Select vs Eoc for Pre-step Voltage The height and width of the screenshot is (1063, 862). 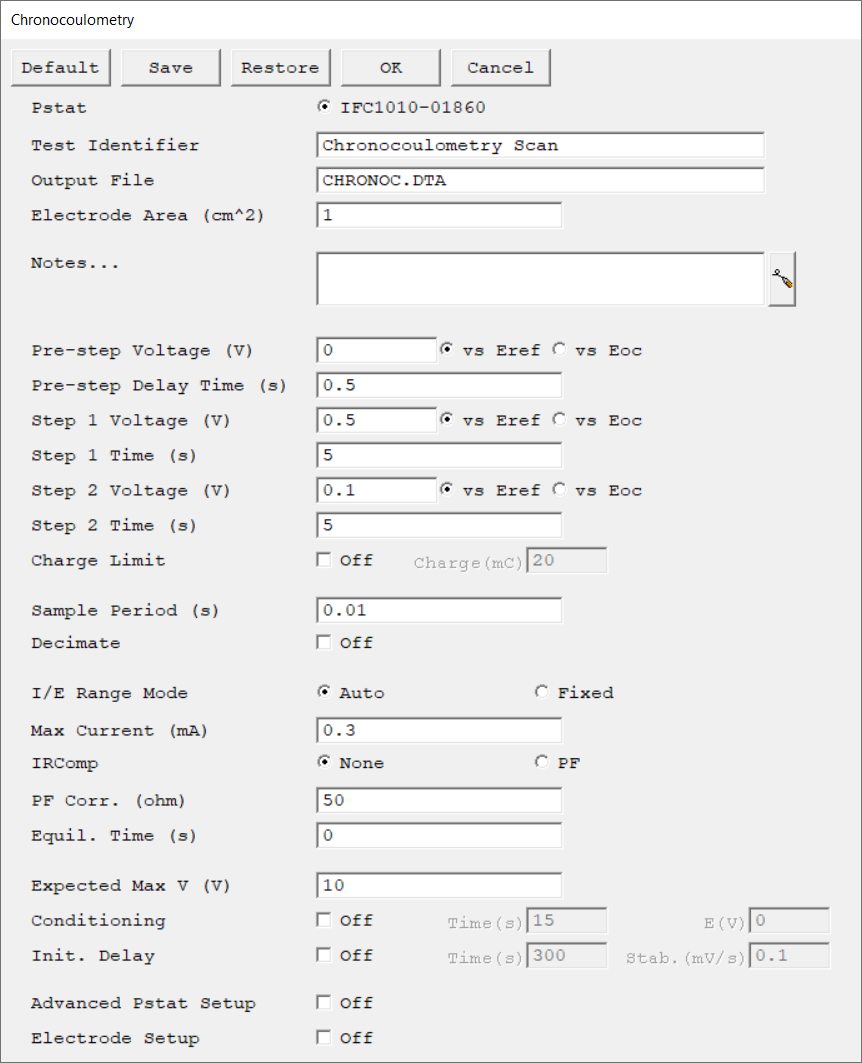[x=559, y=350]
